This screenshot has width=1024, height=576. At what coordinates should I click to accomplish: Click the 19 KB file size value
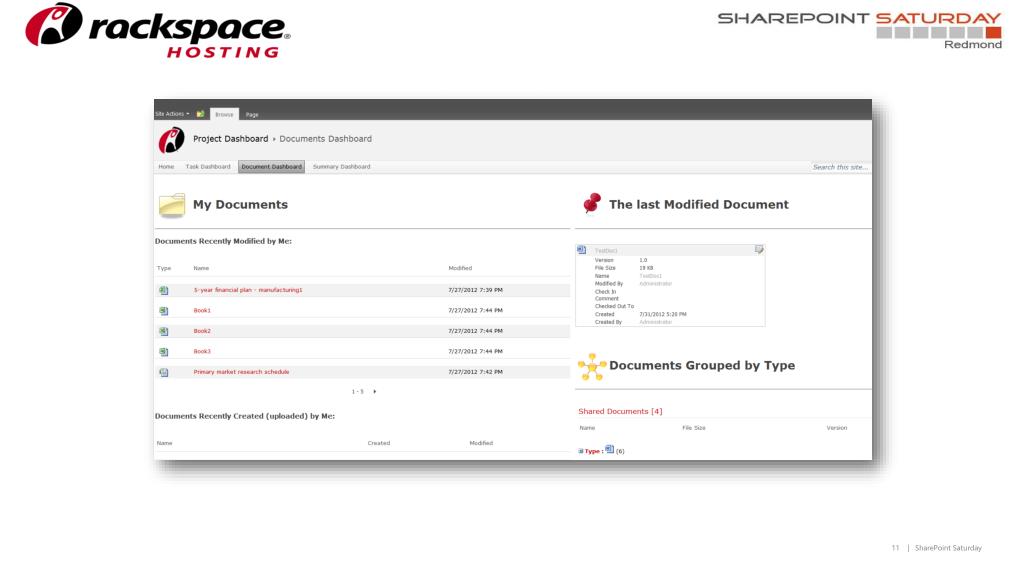coord(646,268)
